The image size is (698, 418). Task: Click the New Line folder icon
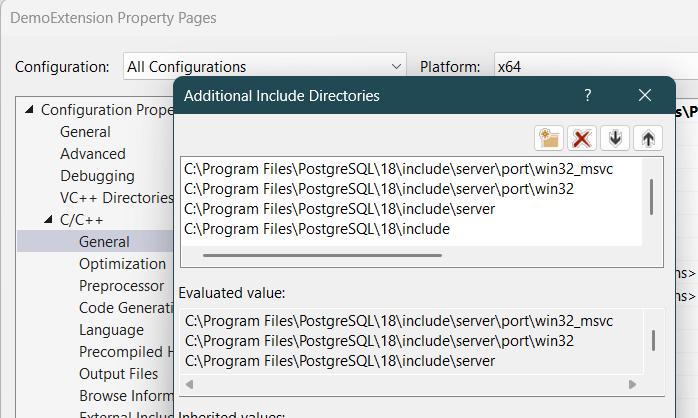(547, 138)
